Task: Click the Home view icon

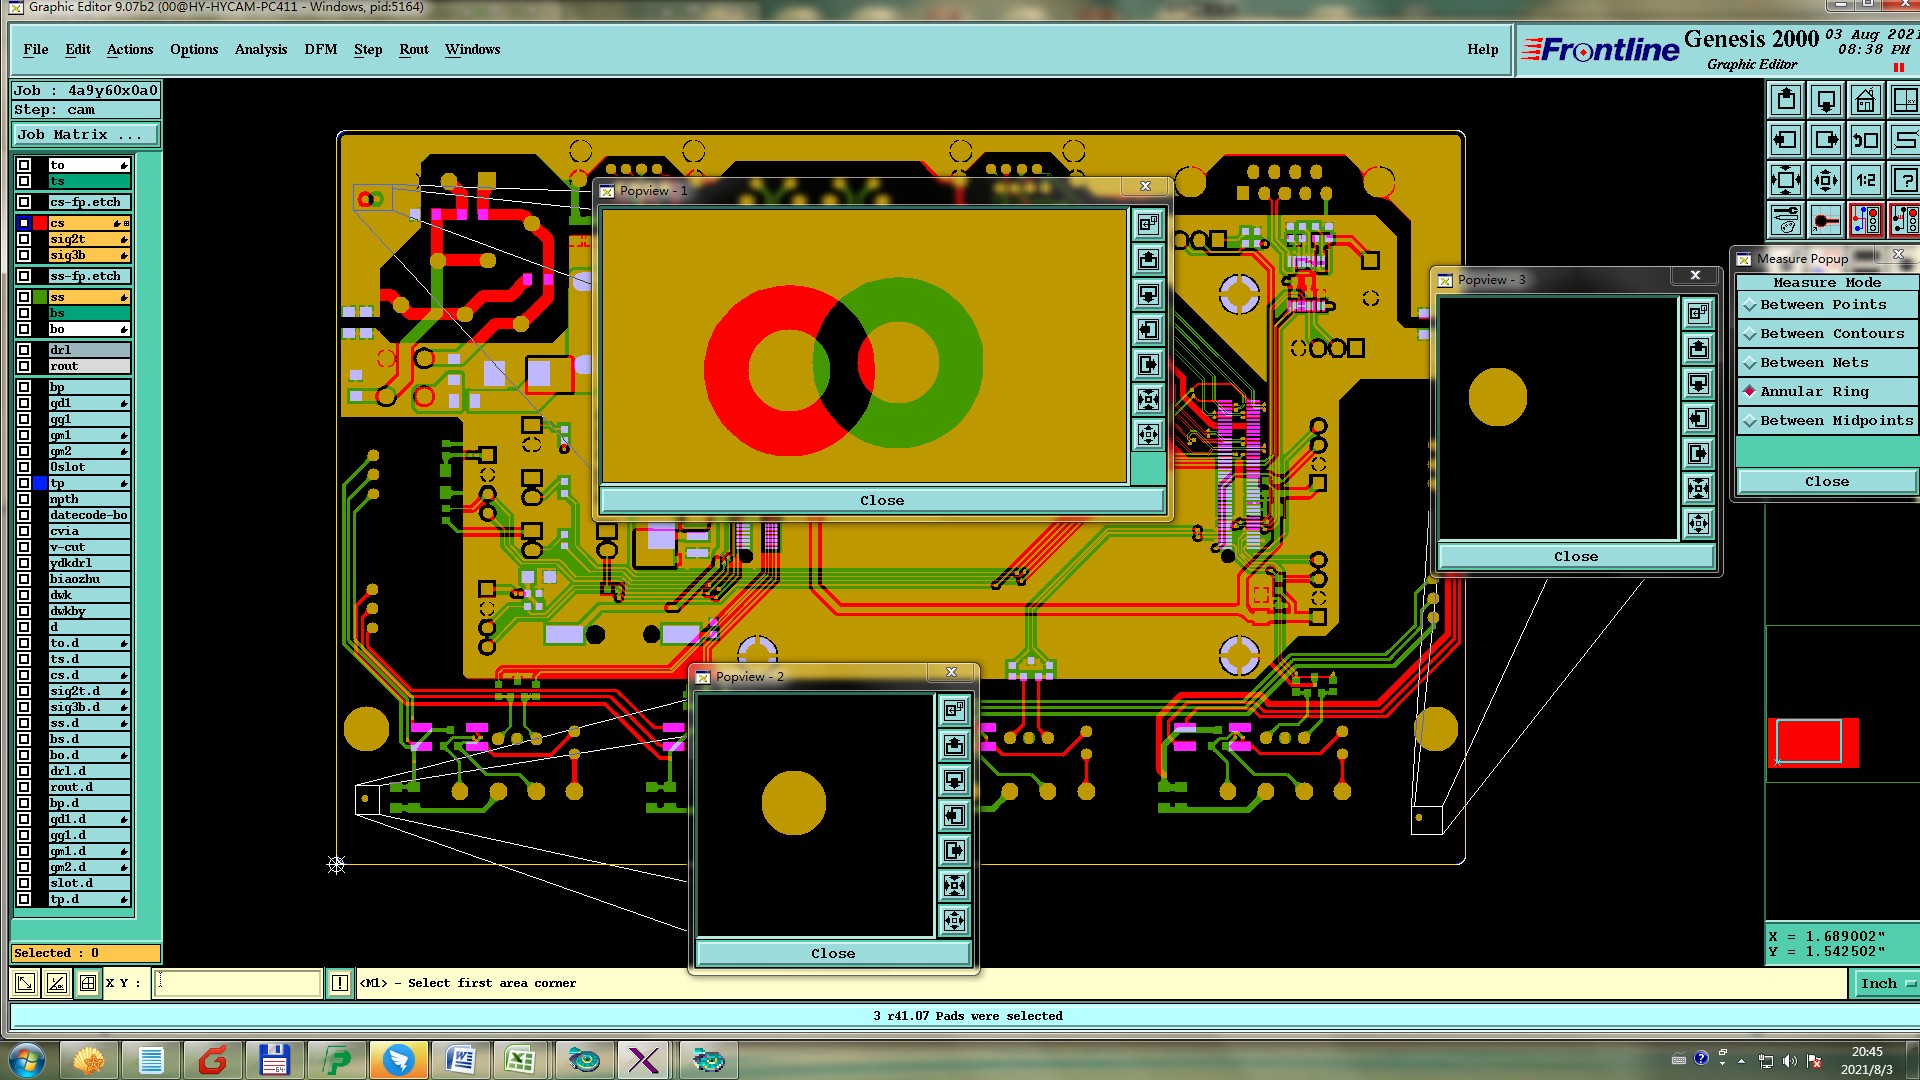Action: click(1865, 101)
